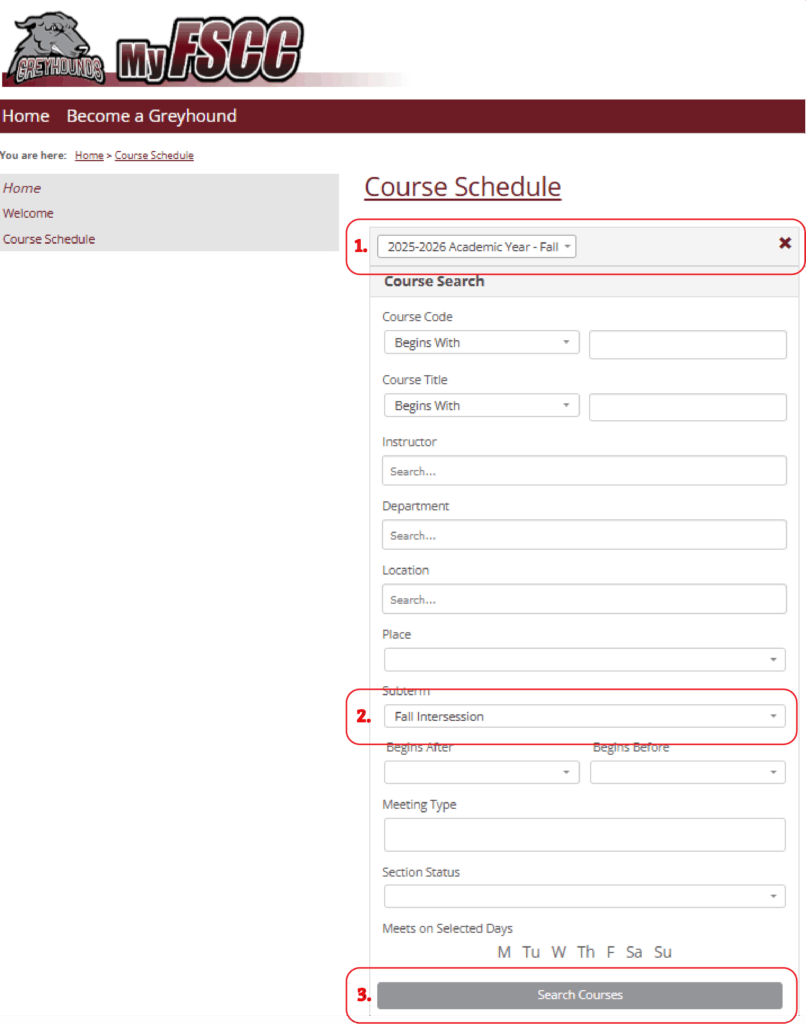806x1024 pixels.
Task: Click the Instructor search box
Action: [584, 470]
